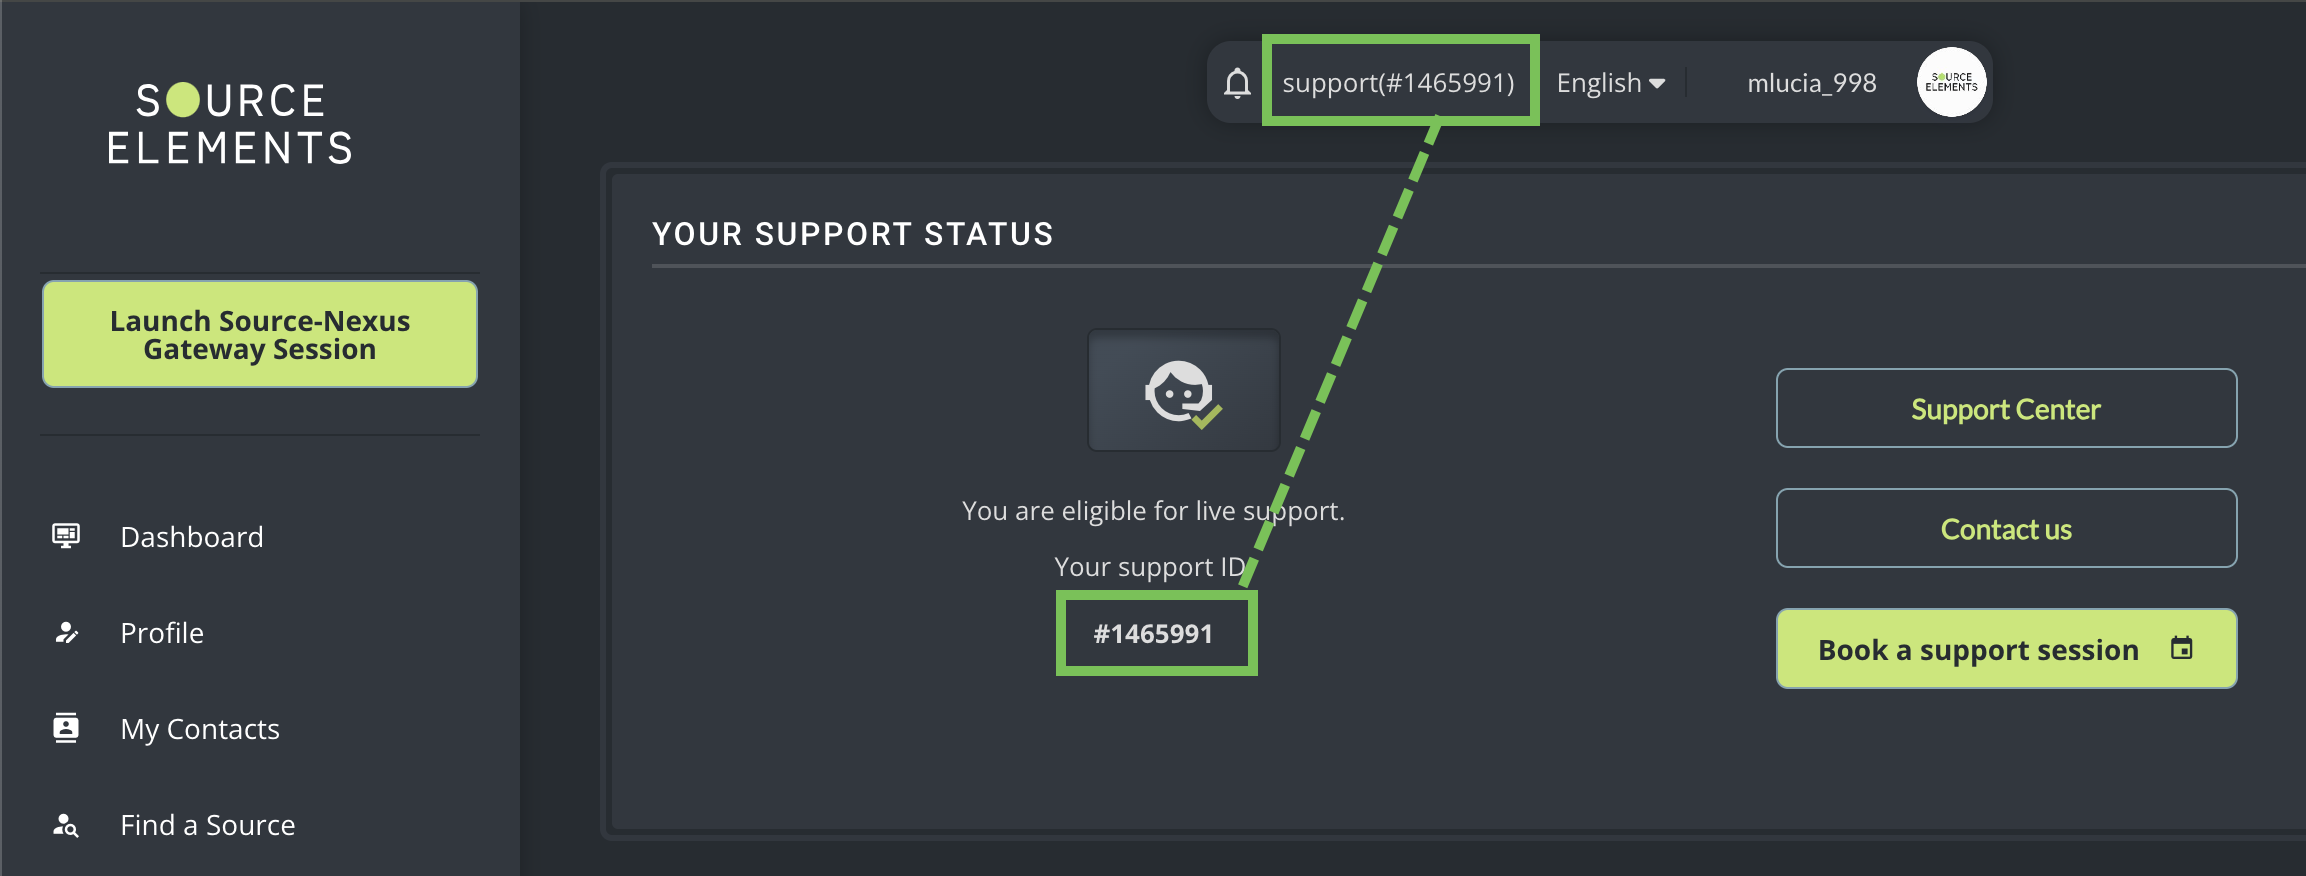The image size is (2306, 876).
Task: Open the mlucia_998 user menu
Action: [1811, 83]
